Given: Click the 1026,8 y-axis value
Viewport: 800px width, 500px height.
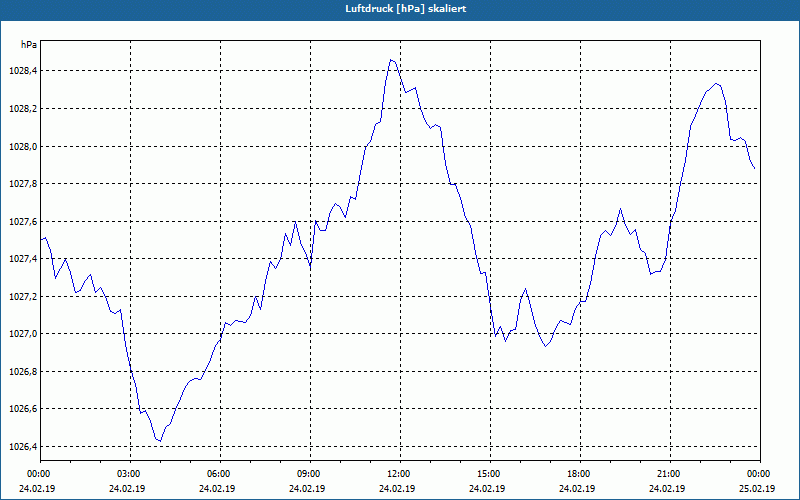Looking at the screenshot, I should (23, 371).
